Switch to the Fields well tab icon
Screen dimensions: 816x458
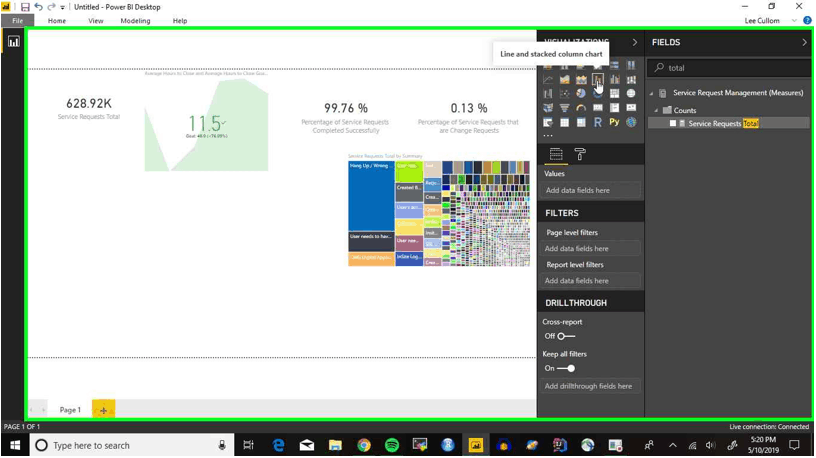(556, 154)
